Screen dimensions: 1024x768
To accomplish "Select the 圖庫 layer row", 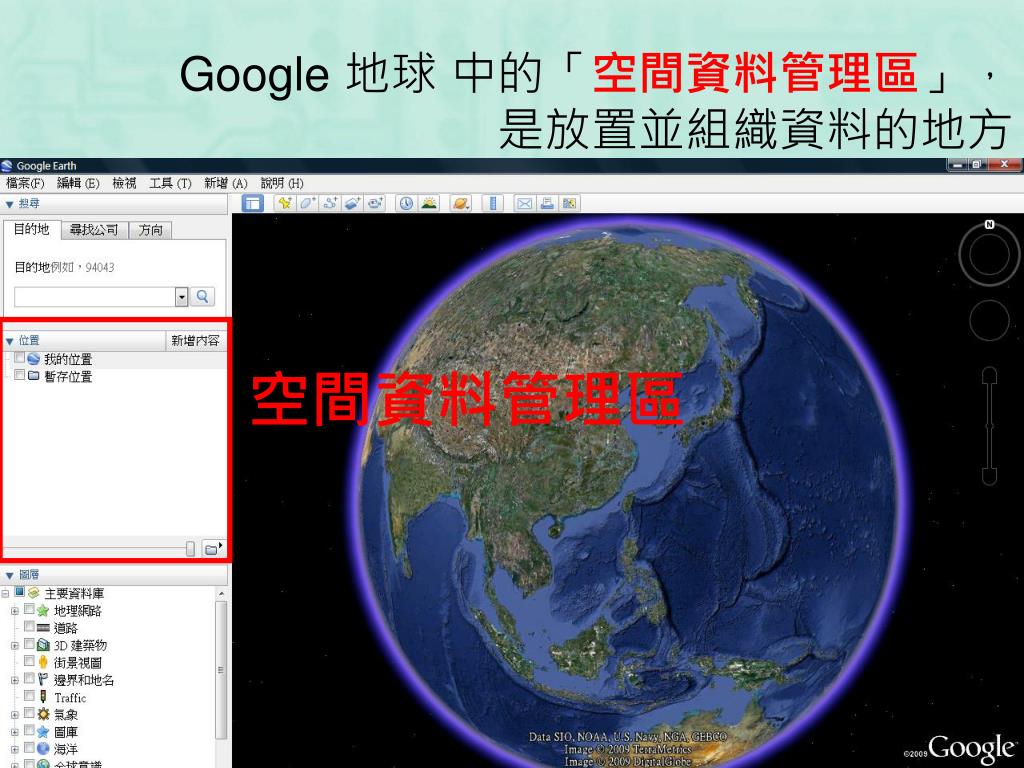I will [65, 731].
